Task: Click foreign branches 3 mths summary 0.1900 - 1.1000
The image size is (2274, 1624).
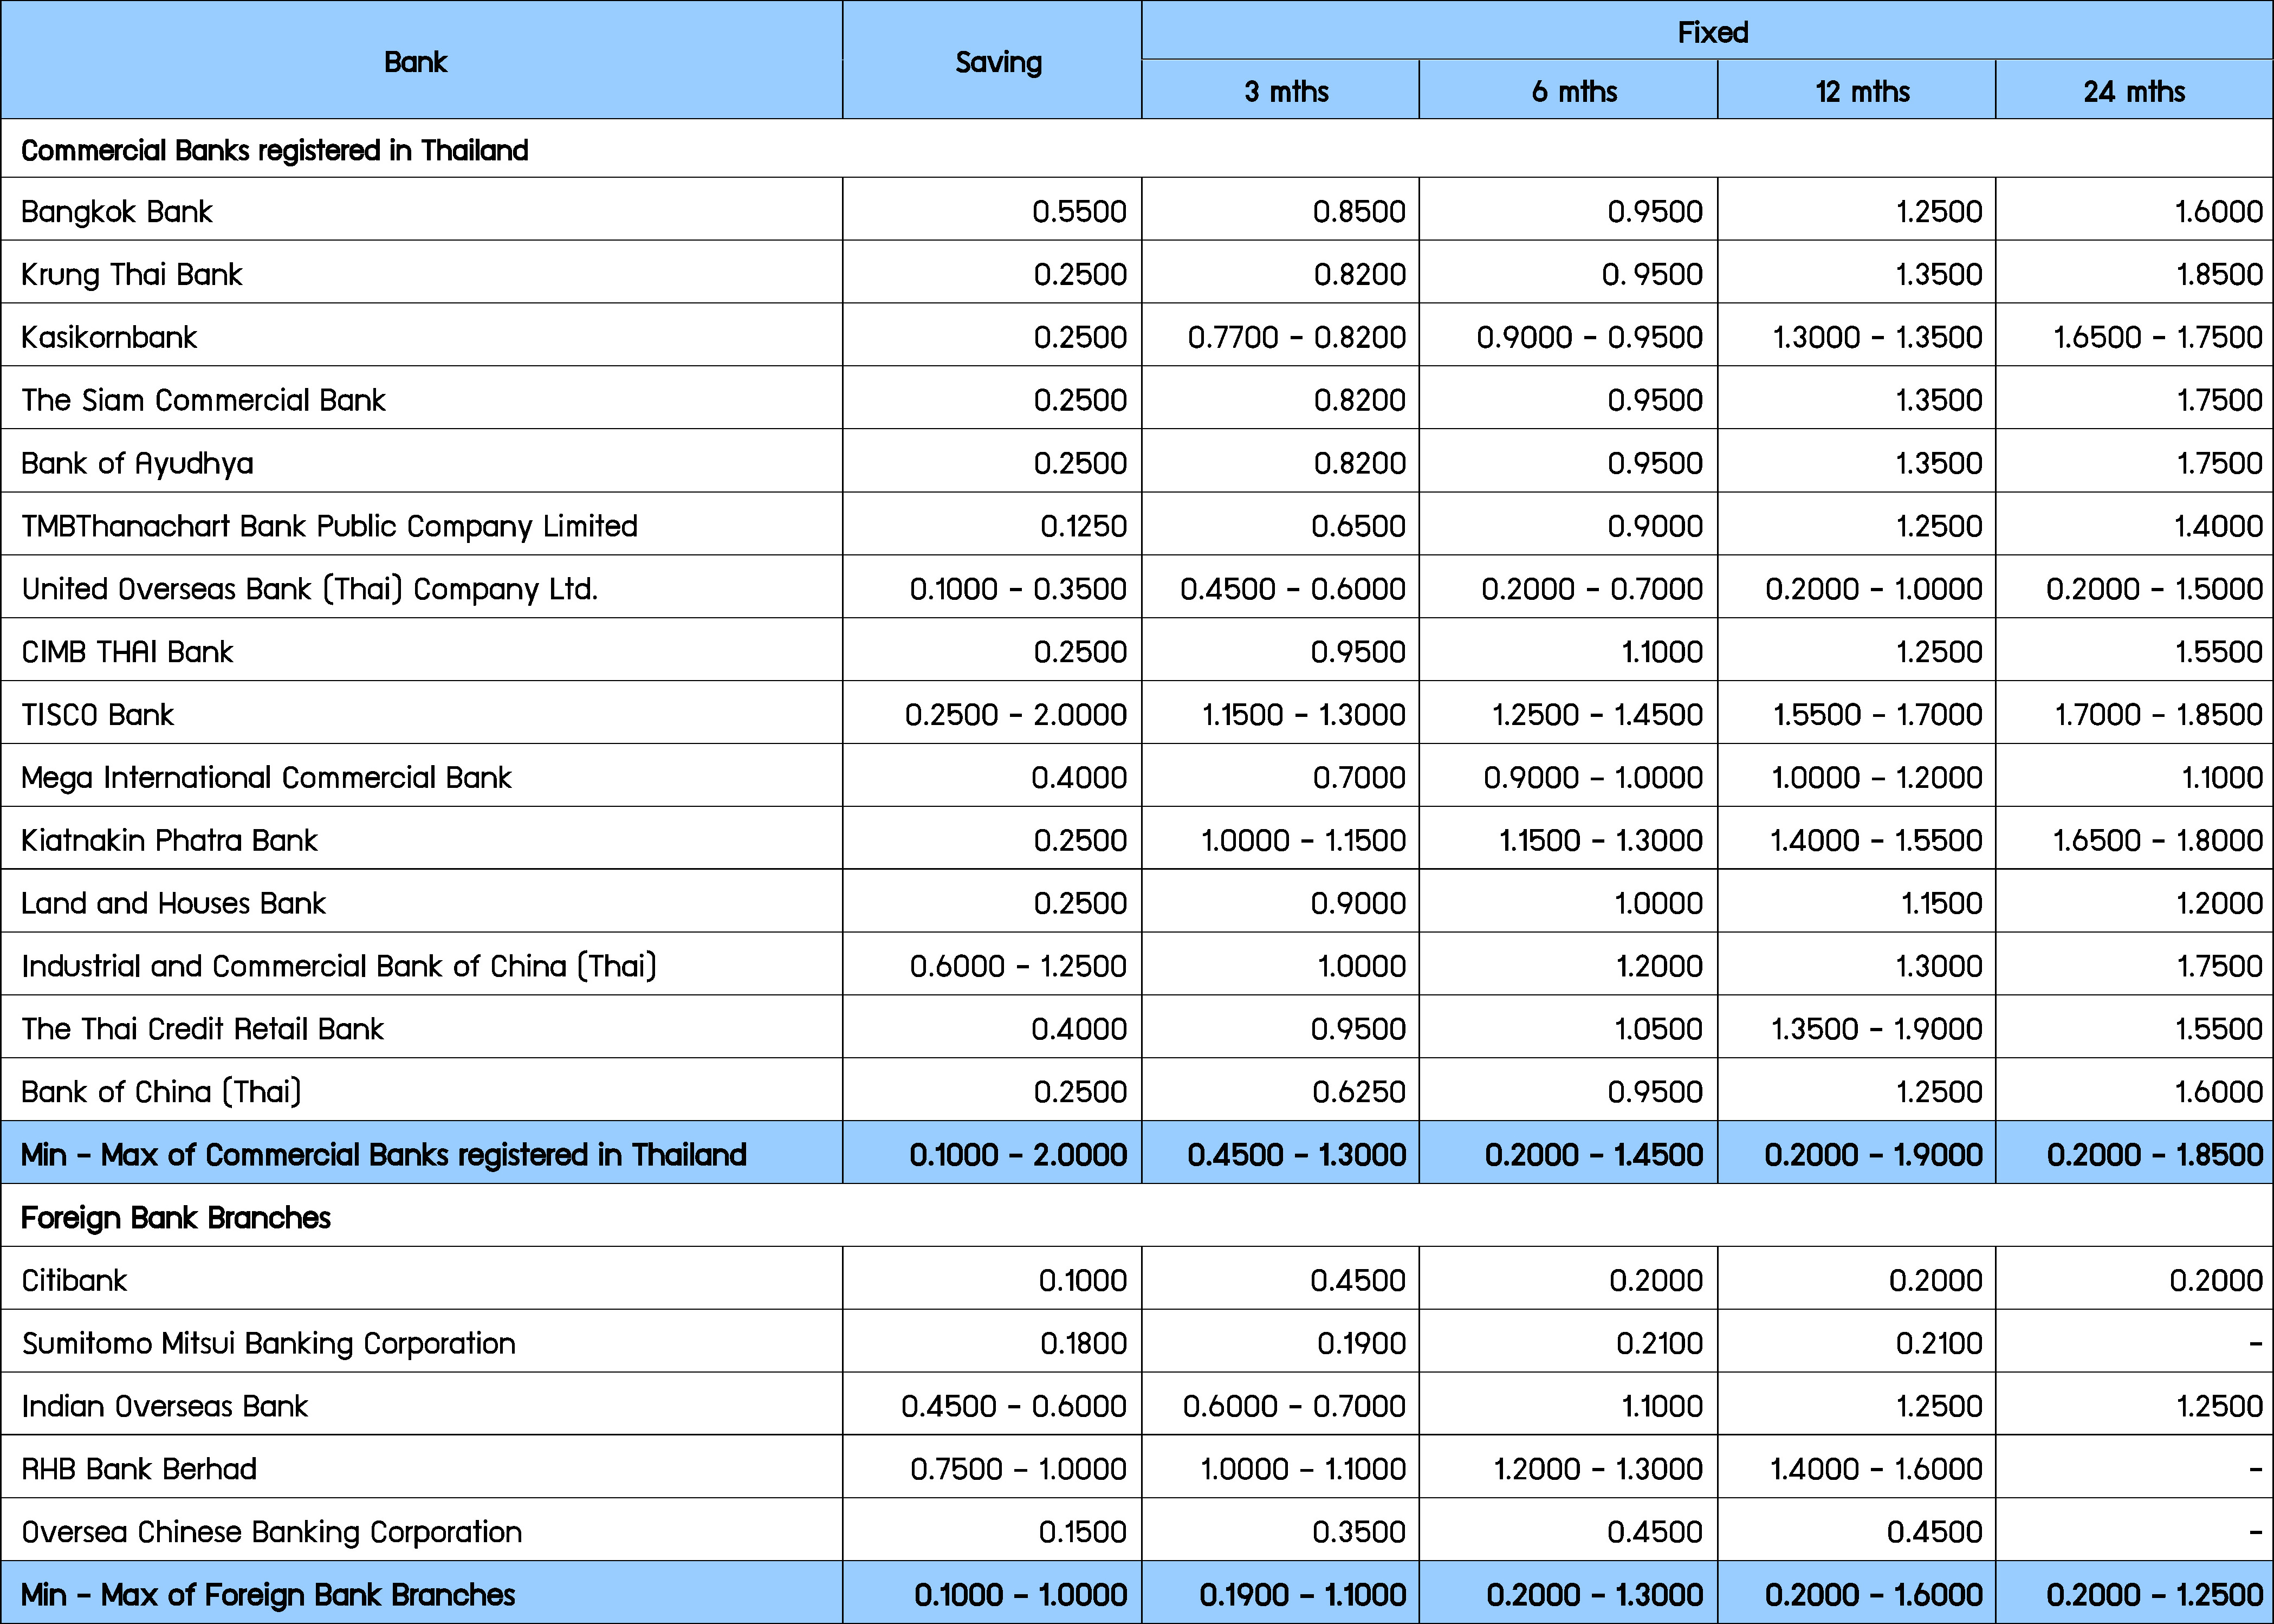Action: click(x=1302, y=1595)
